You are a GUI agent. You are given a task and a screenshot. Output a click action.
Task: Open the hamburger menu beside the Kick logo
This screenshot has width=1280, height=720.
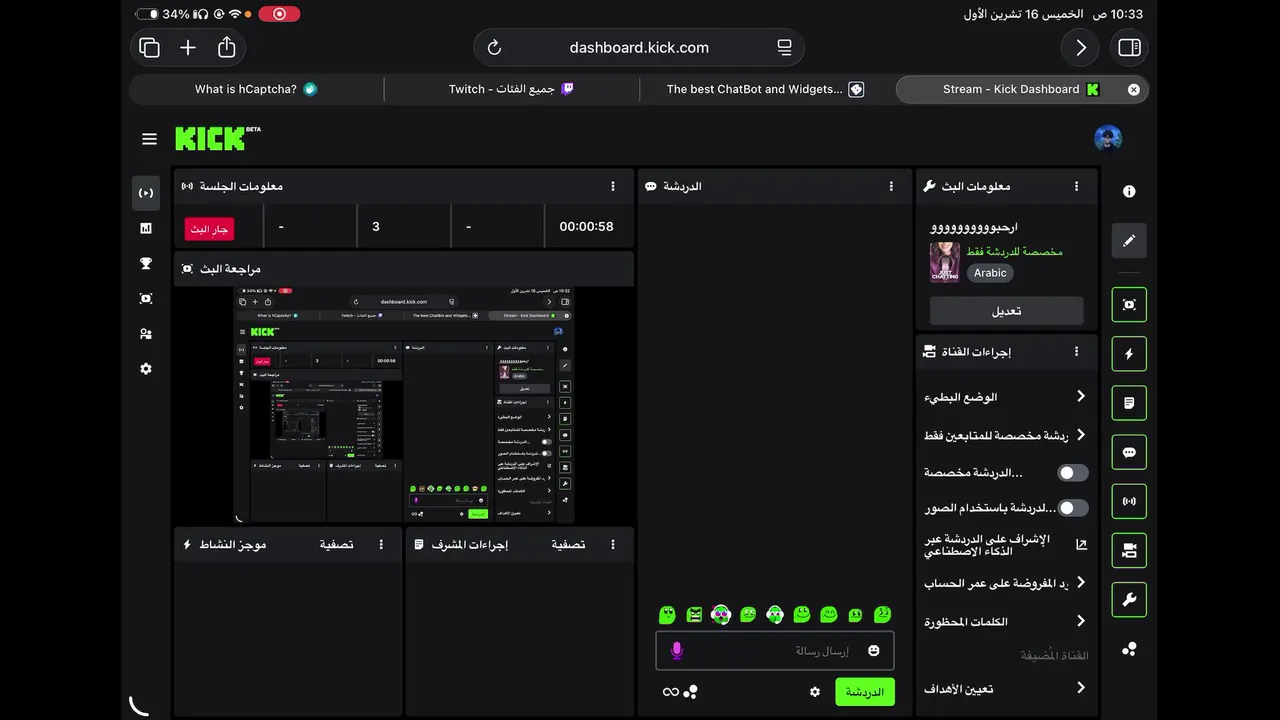point(149,139)
